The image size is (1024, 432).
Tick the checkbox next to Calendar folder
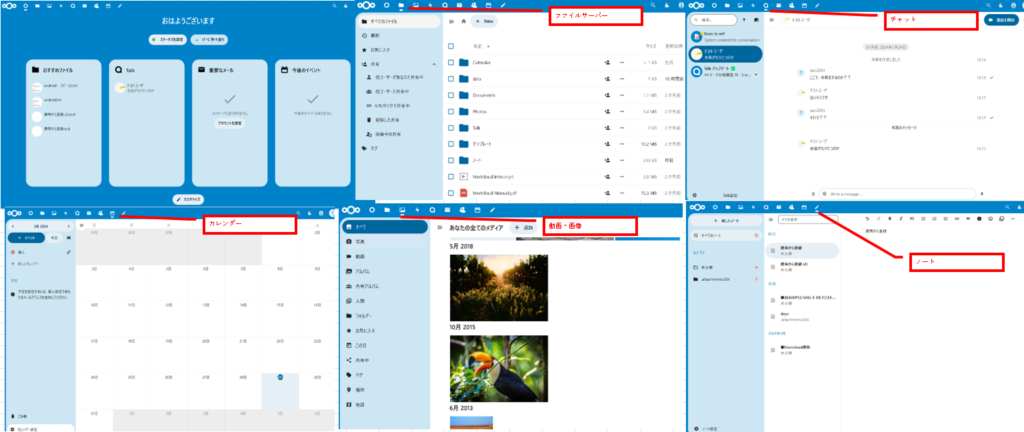pyautogui.click(x=451, y=62)
